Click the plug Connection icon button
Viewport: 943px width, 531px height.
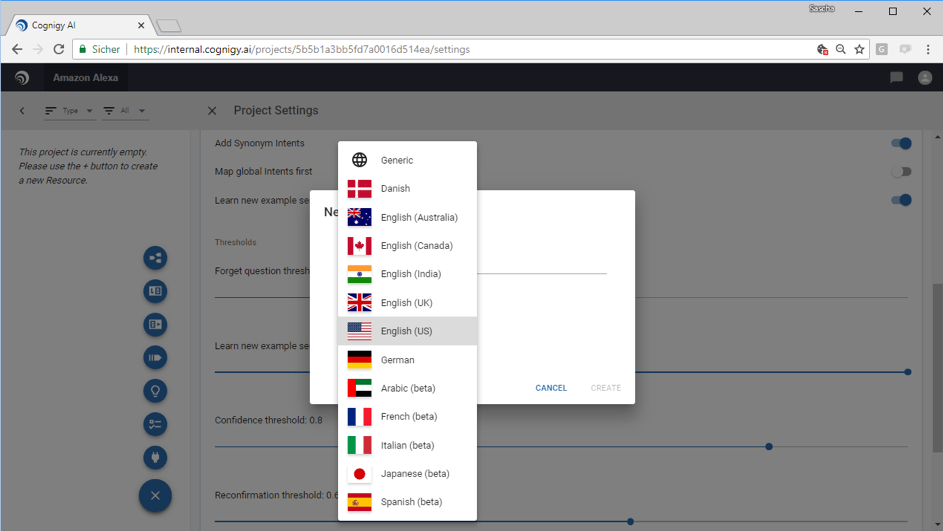[155, 458]
